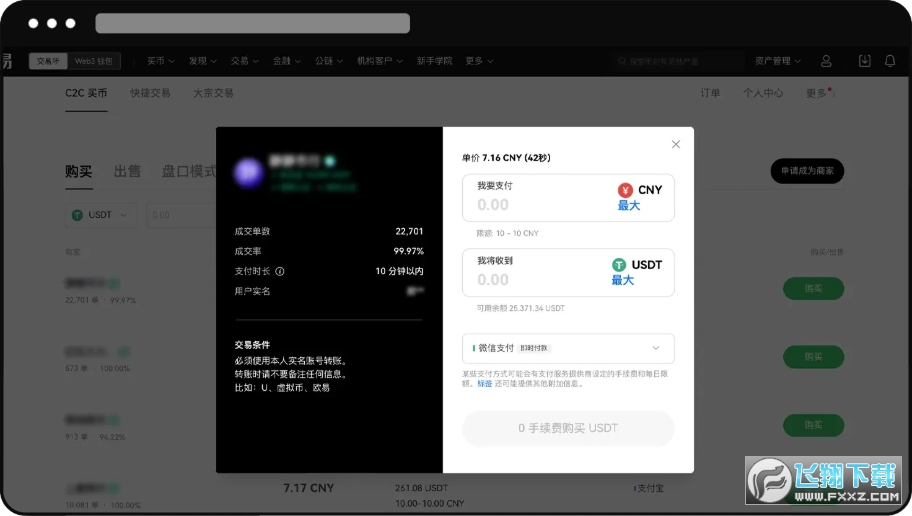Switch to the 快捷交易 tab
Screen dimensions: 912x516
pos(150,93)
